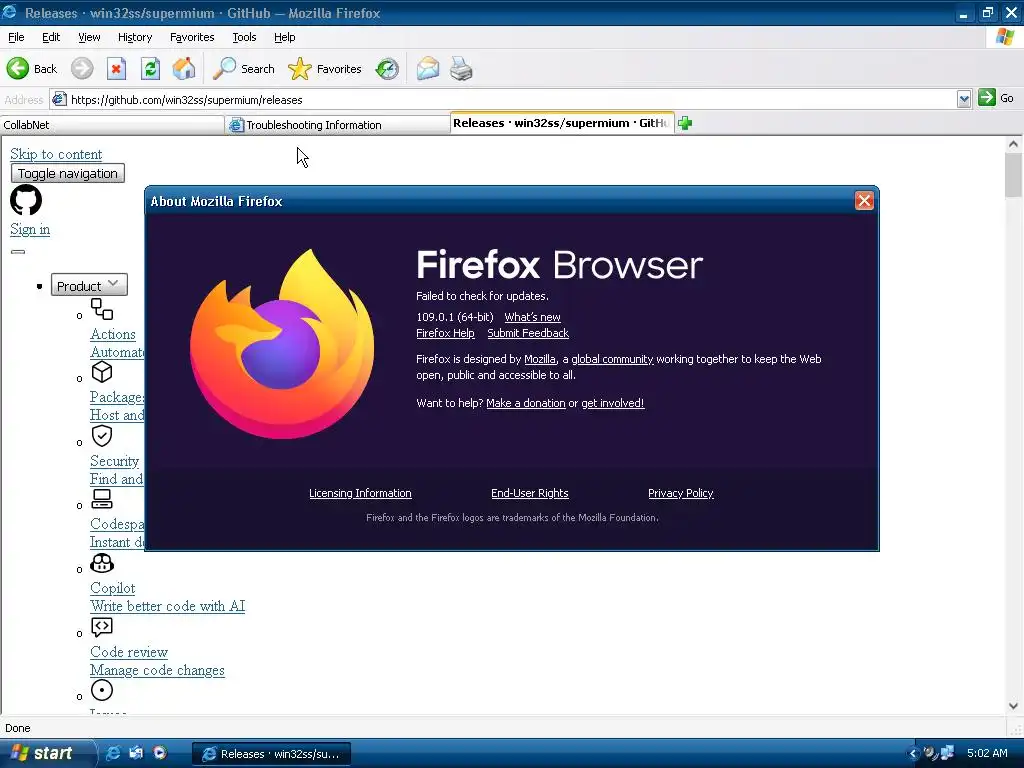Open the Privacy Policy link
1024x768 pixels.
[x=680, y=494]
